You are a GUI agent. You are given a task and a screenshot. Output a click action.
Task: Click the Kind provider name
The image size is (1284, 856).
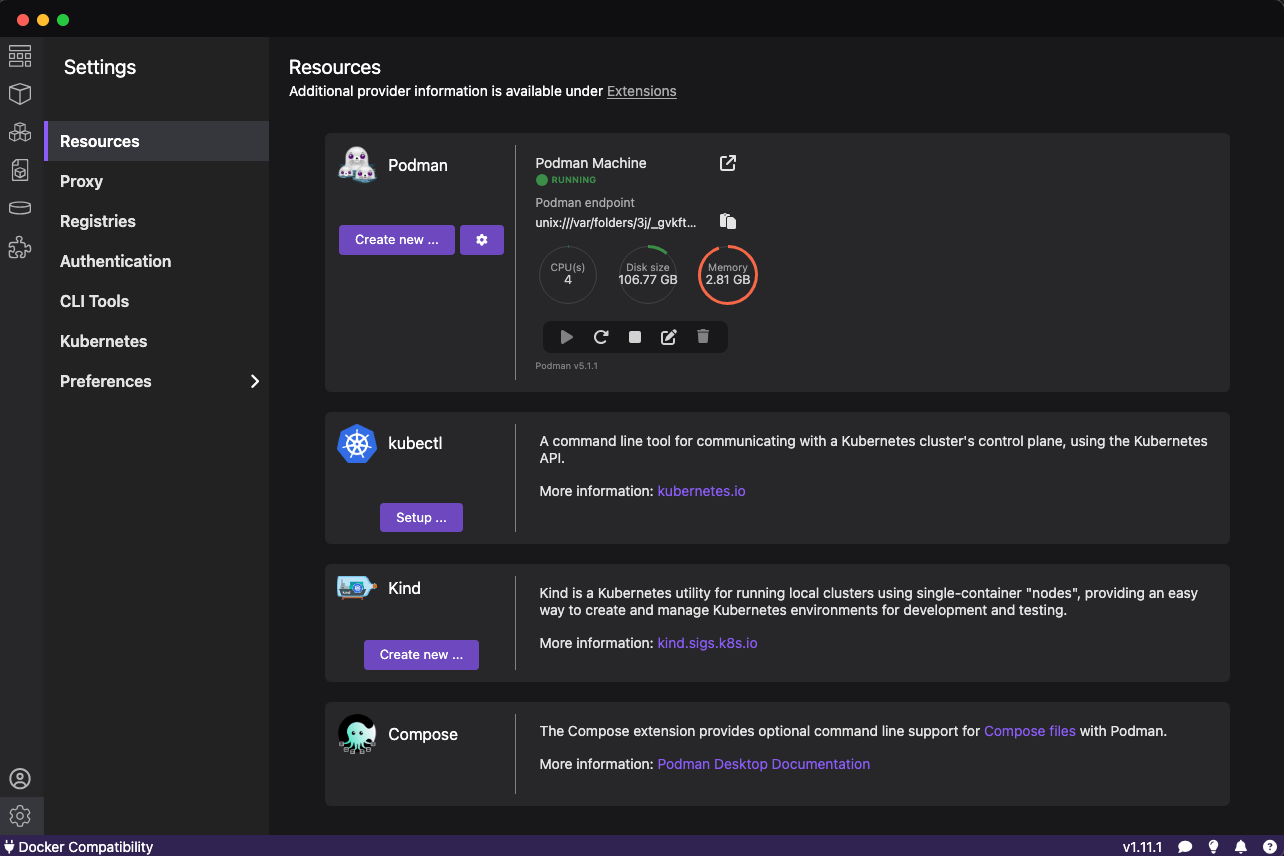coord(404,588)
